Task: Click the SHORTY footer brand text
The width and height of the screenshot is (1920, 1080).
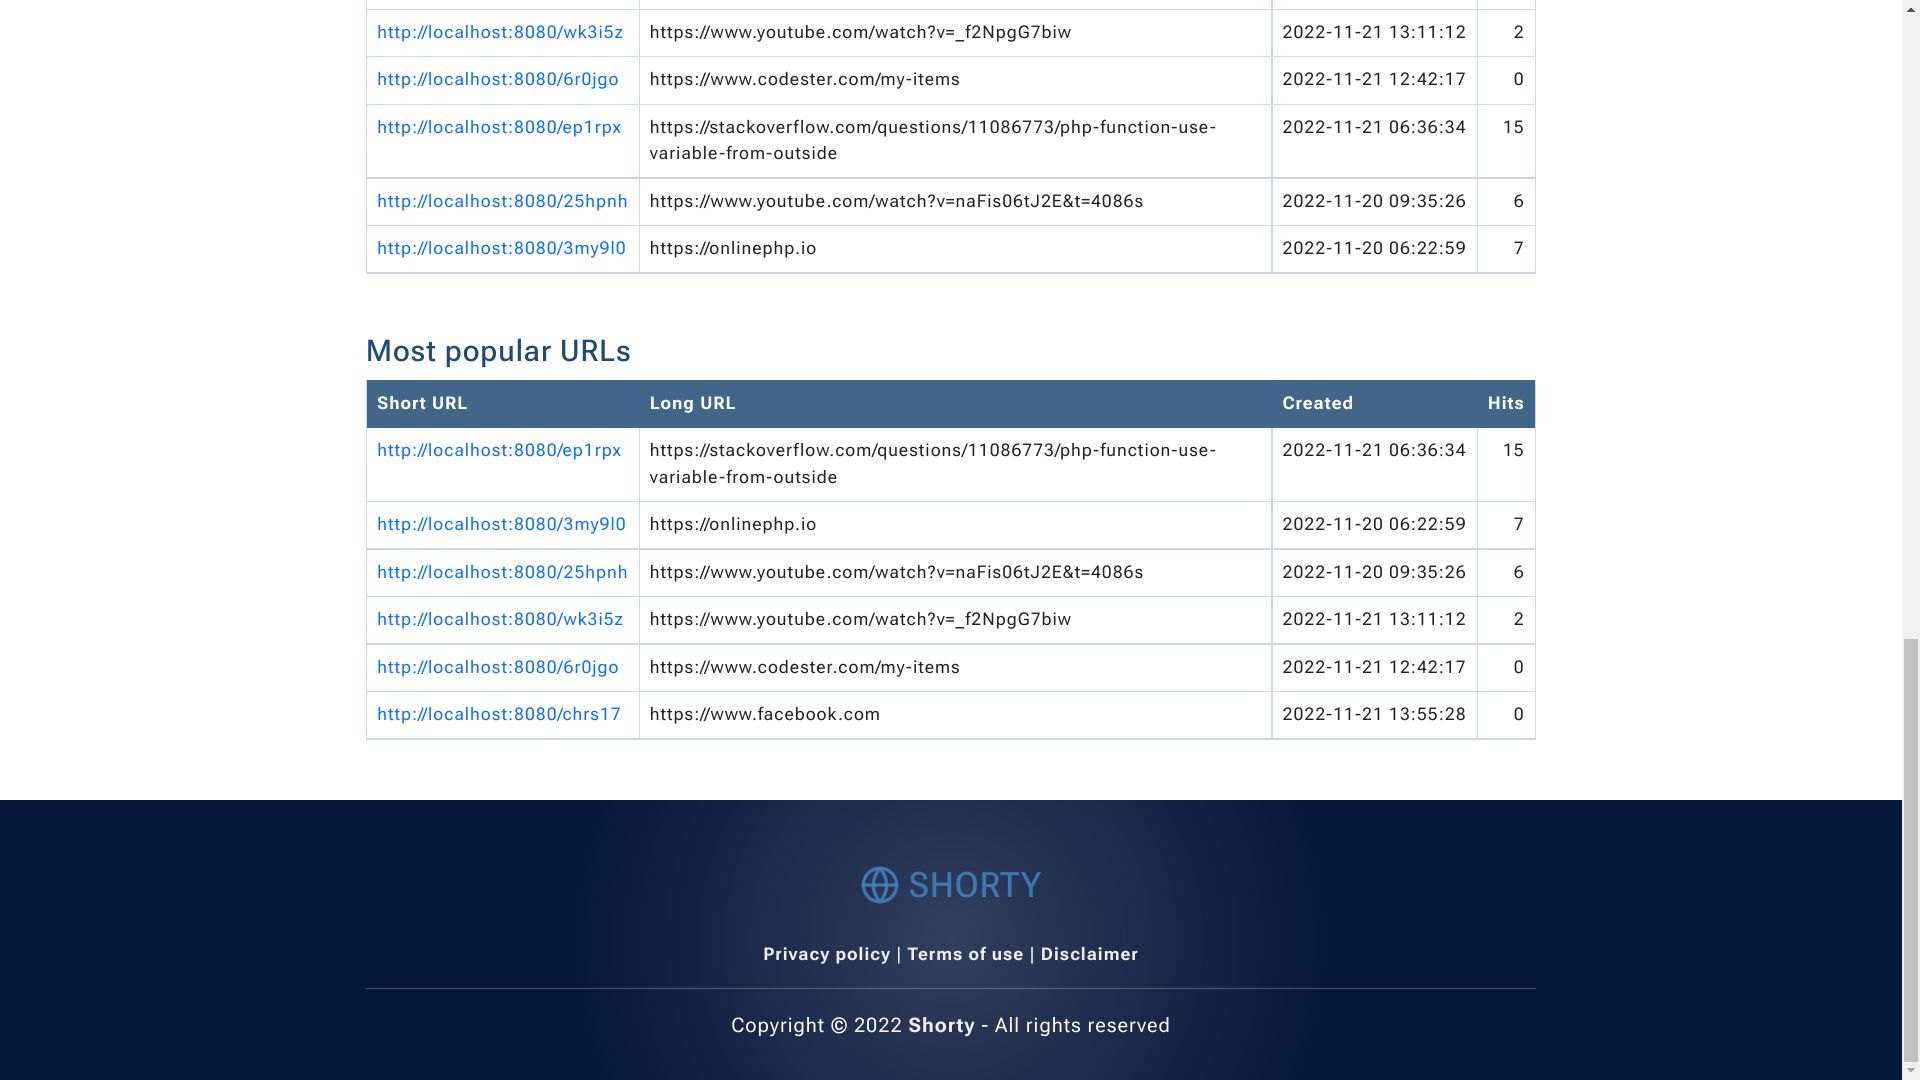Action: [974, 885]
